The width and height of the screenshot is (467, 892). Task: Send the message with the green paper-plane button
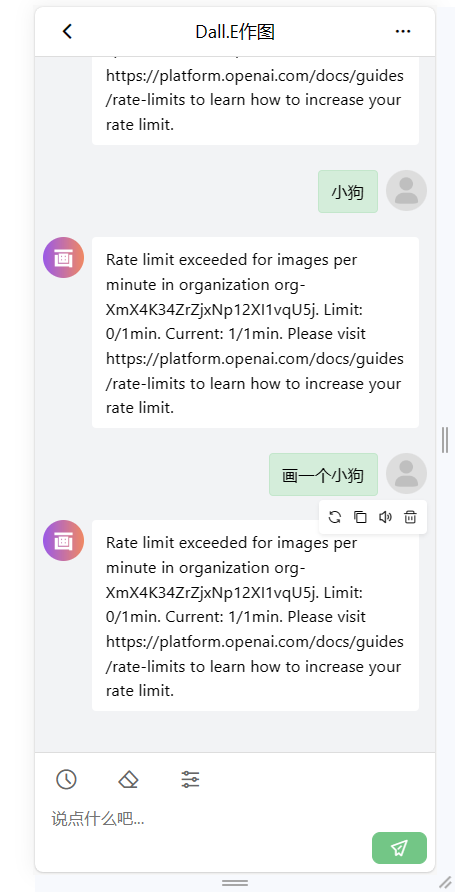(399, 848)
